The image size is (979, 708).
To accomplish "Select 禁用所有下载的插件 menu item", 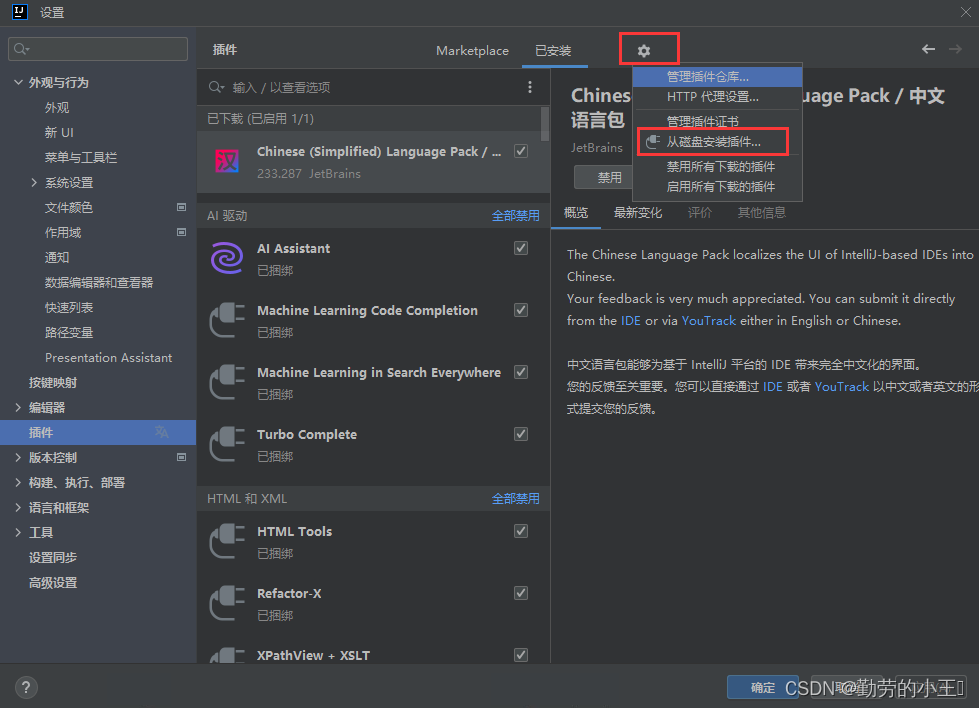I will pos(717,167).
